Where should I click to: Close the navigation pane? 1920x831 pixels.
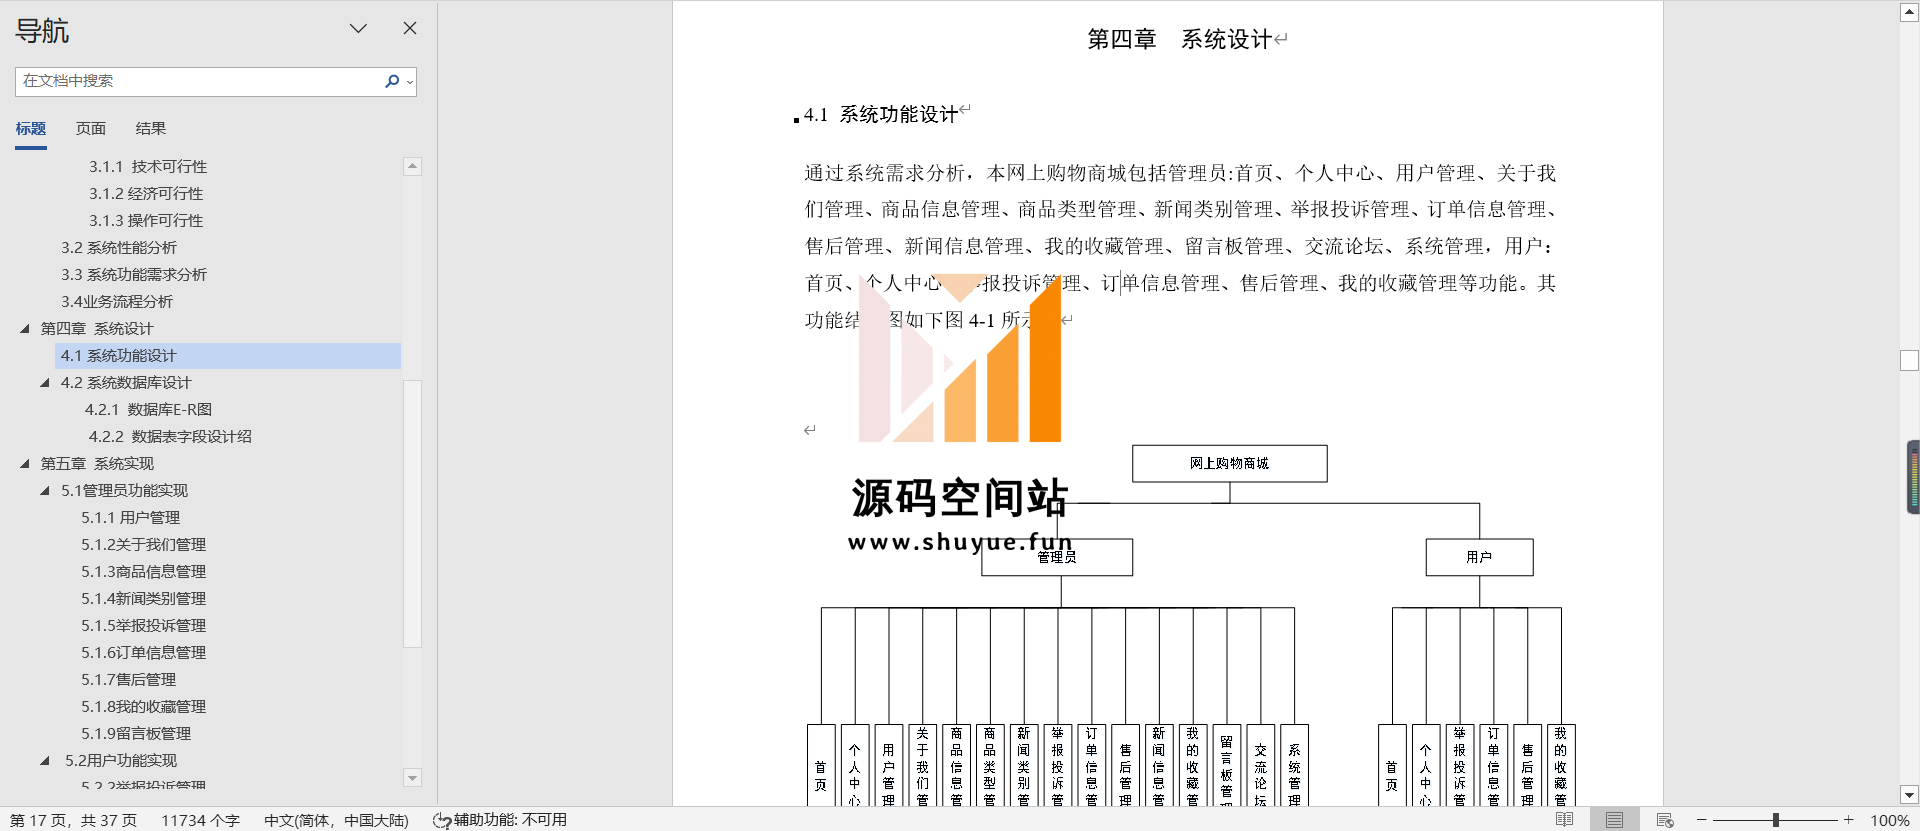[x=410, y=28]
